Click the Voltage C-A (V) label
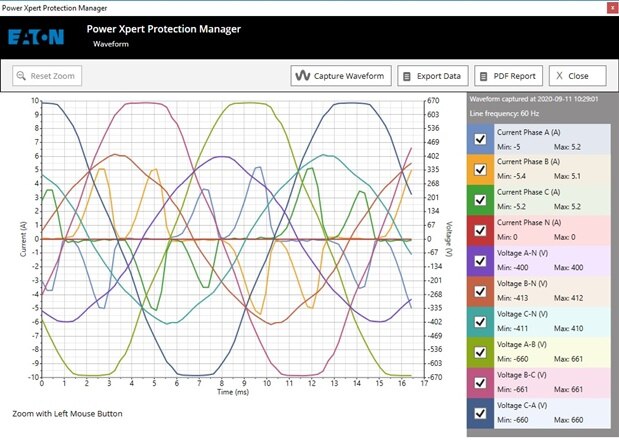This screenshot has width=619, height=440. click(x=522, y=405)
